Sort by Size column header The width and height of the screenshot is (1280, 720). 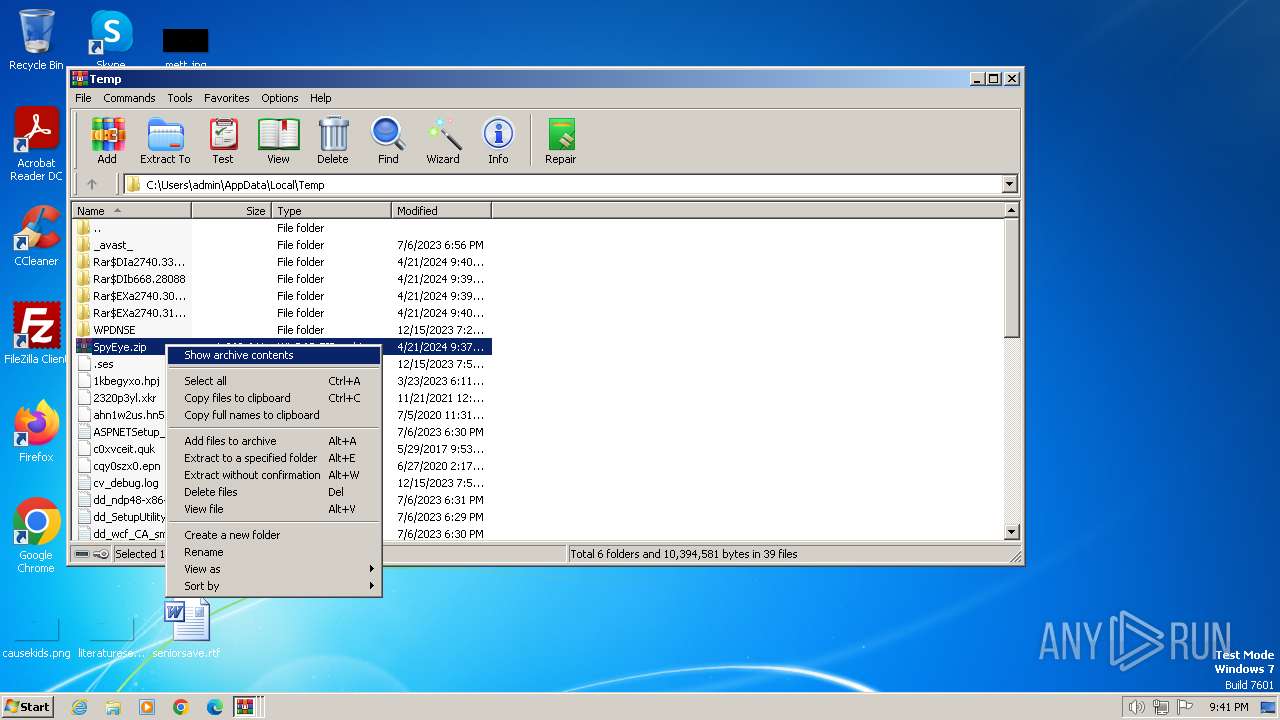[231, 211]
